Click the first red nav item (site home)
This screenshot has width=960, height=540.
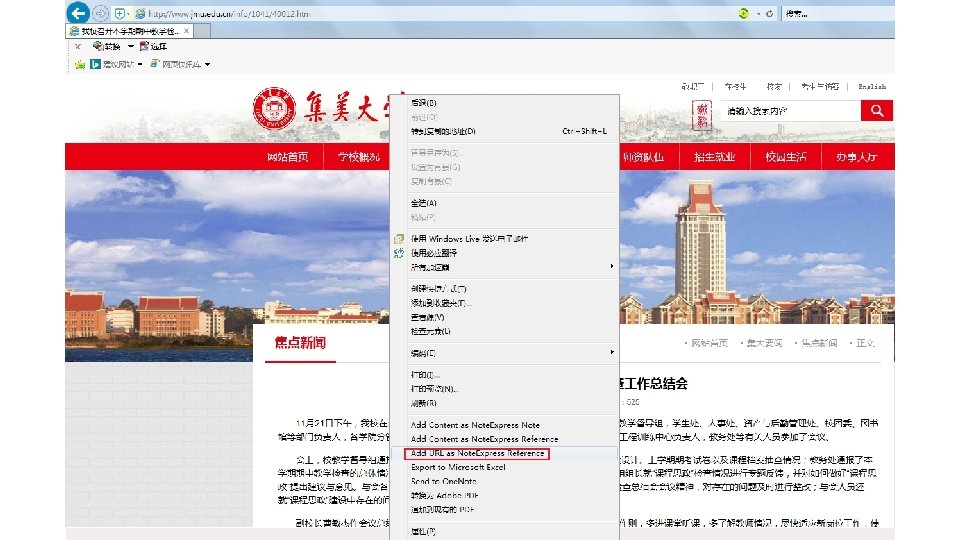click(x=287, y=157)
